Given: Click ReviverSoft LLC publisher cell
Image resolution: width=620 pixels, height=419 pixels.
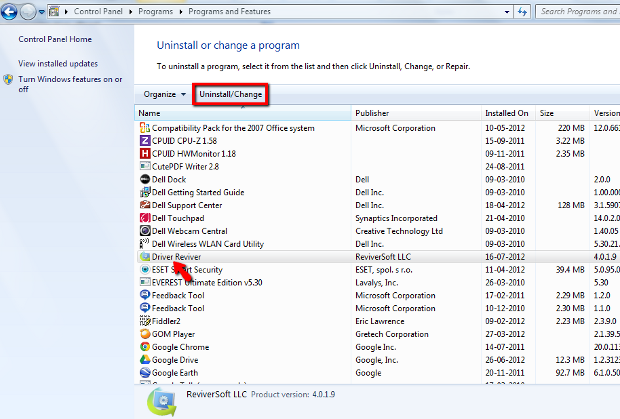Looking at the screenshot, I should pos(383,257).
